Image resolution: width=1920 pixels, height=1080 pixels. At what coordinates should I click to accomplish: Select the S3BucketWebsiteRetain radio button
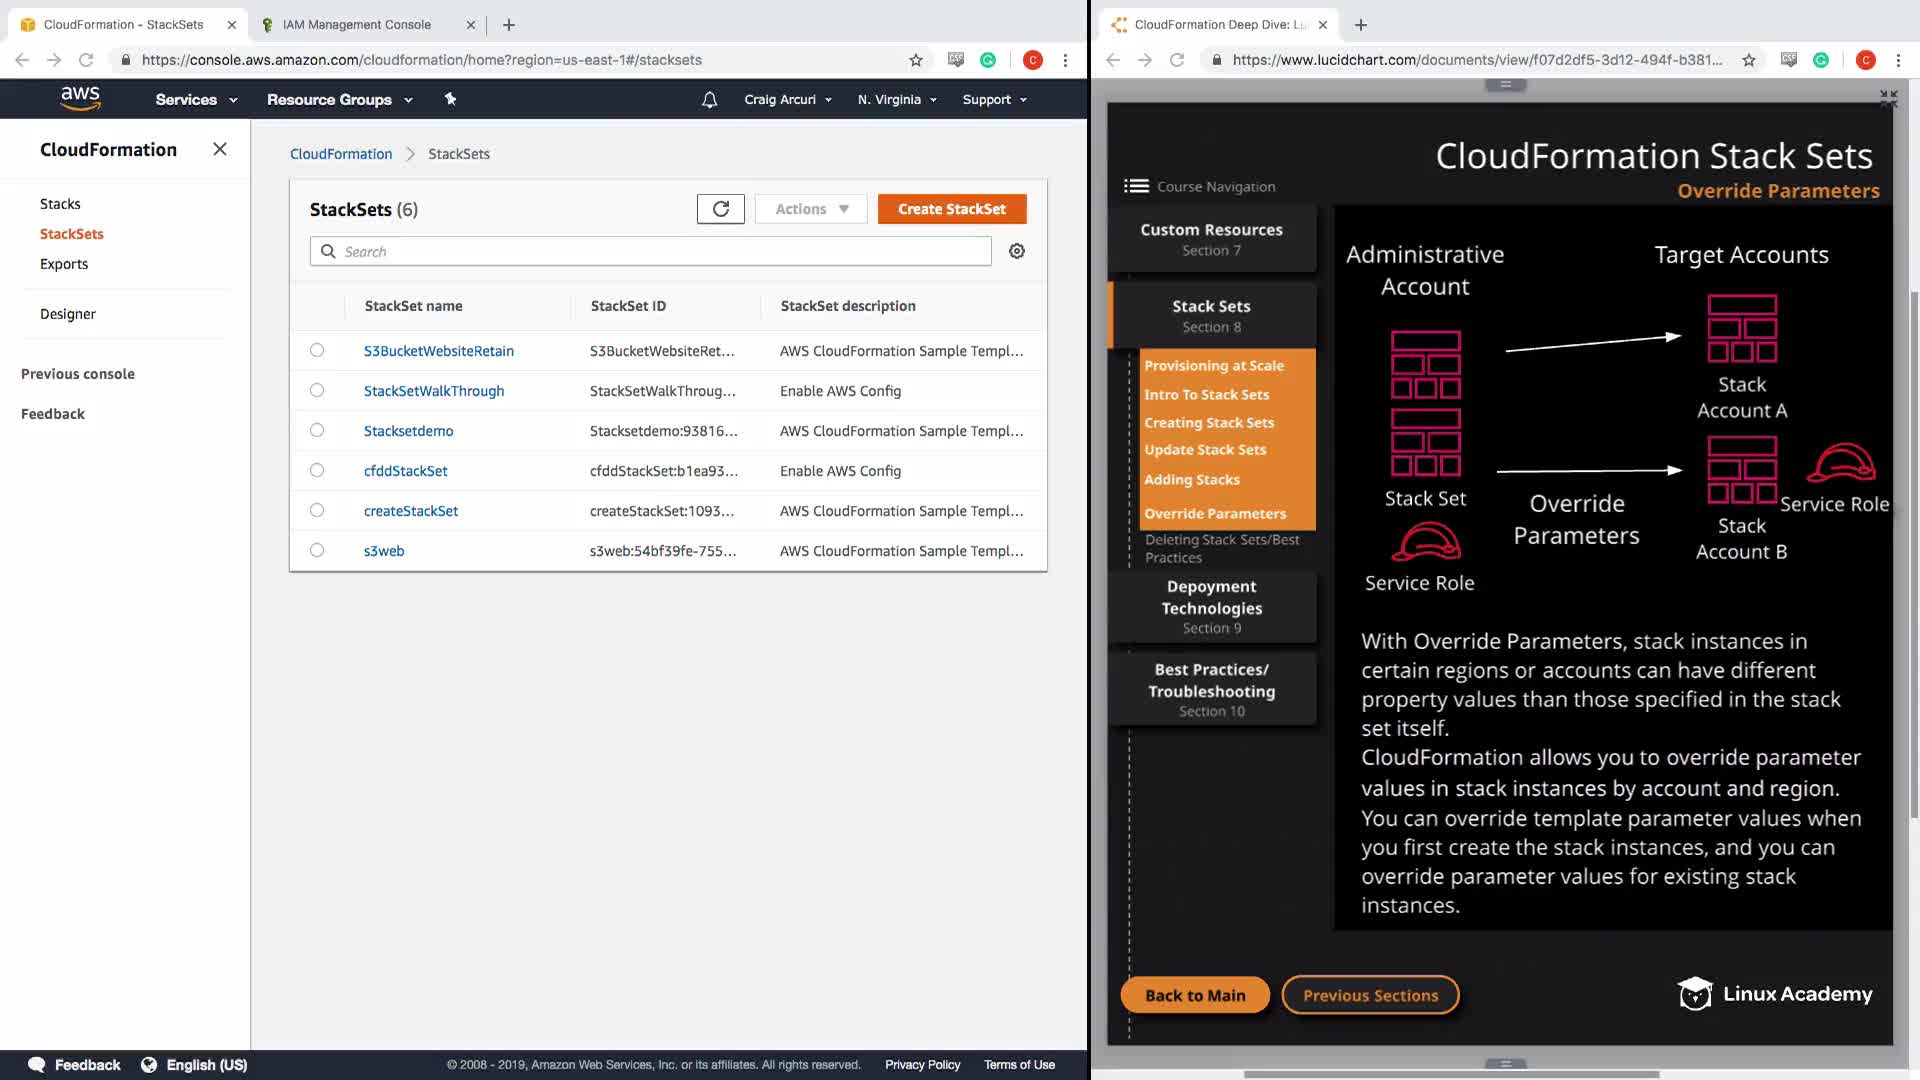[317, 350]
